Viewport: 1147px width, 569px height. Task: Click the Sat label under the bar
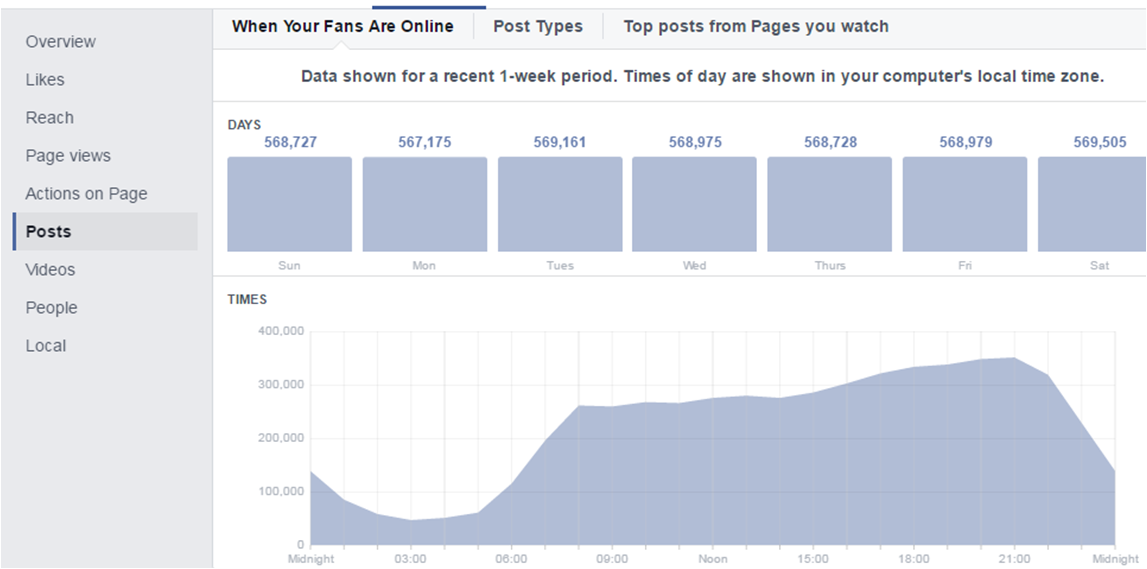click(1100, 265)
